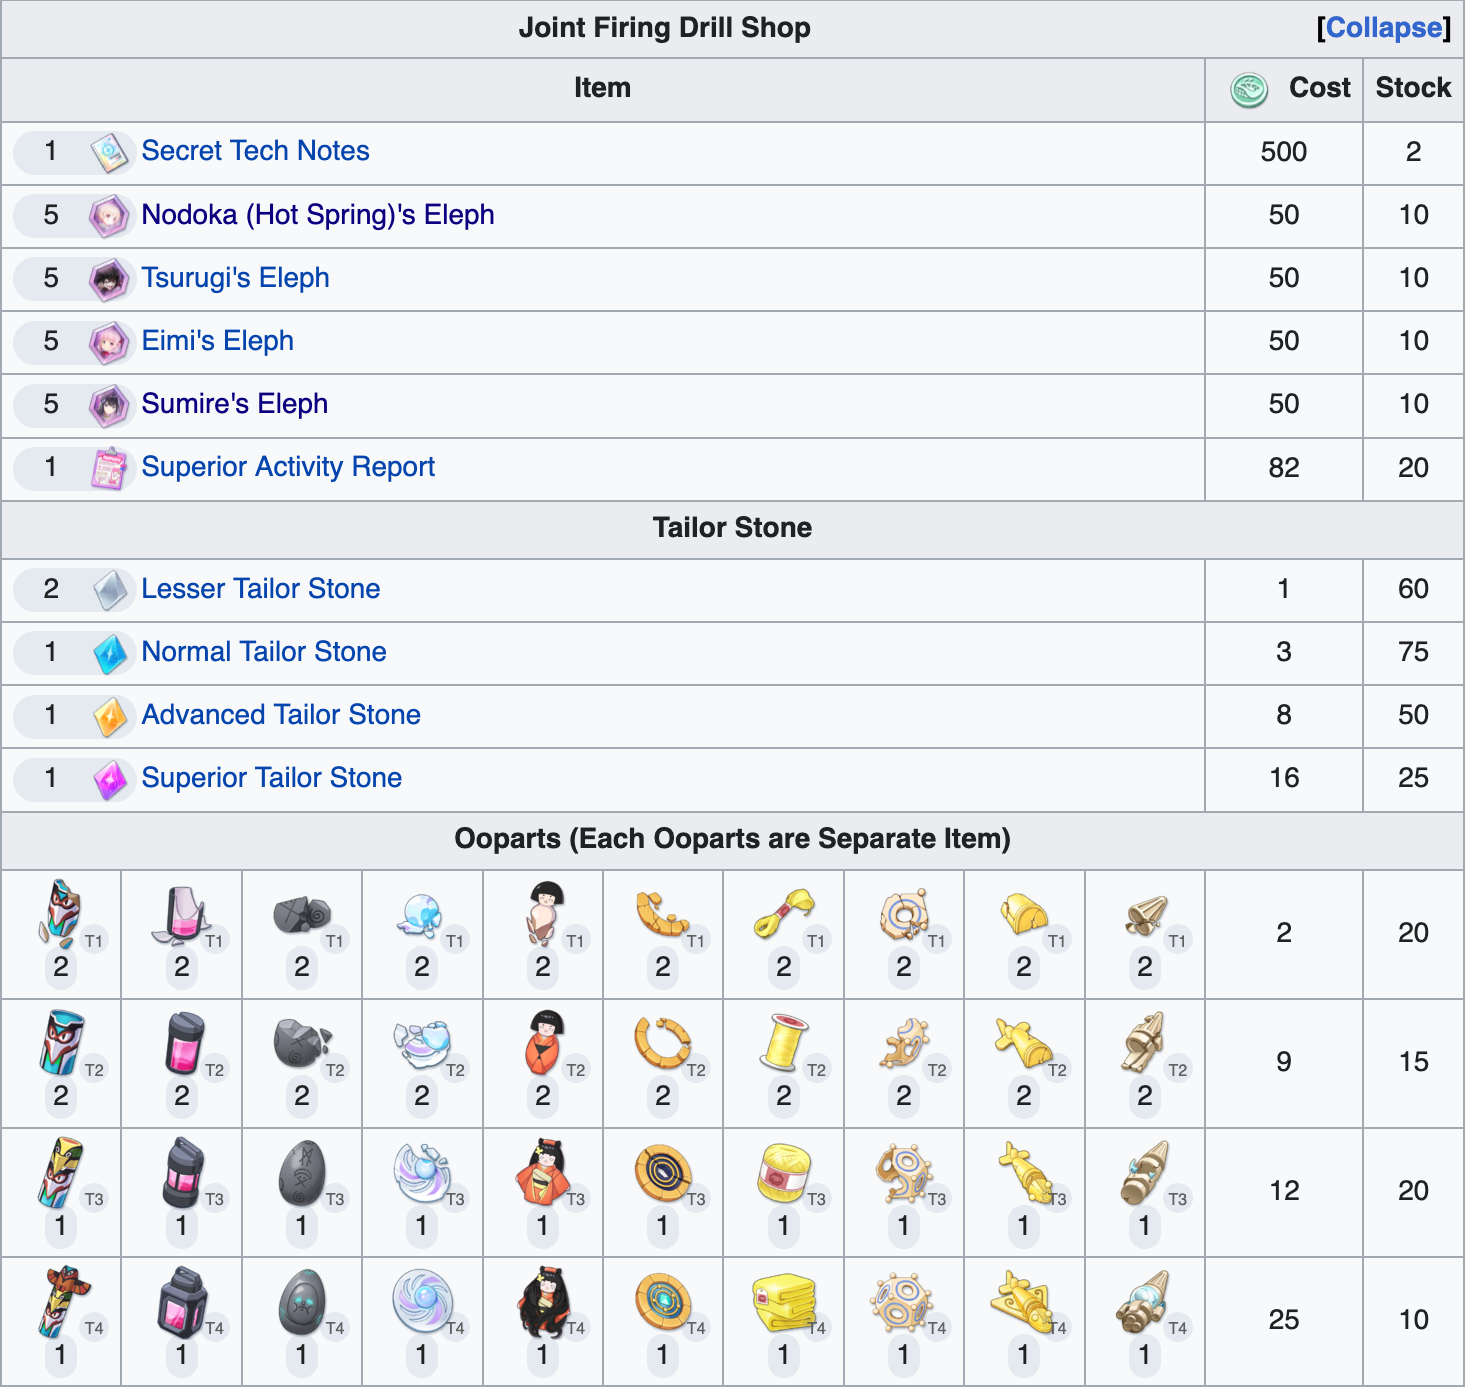Click the green currency icon beside Cost
1466x1388 pixels.
coord(1249,90)
